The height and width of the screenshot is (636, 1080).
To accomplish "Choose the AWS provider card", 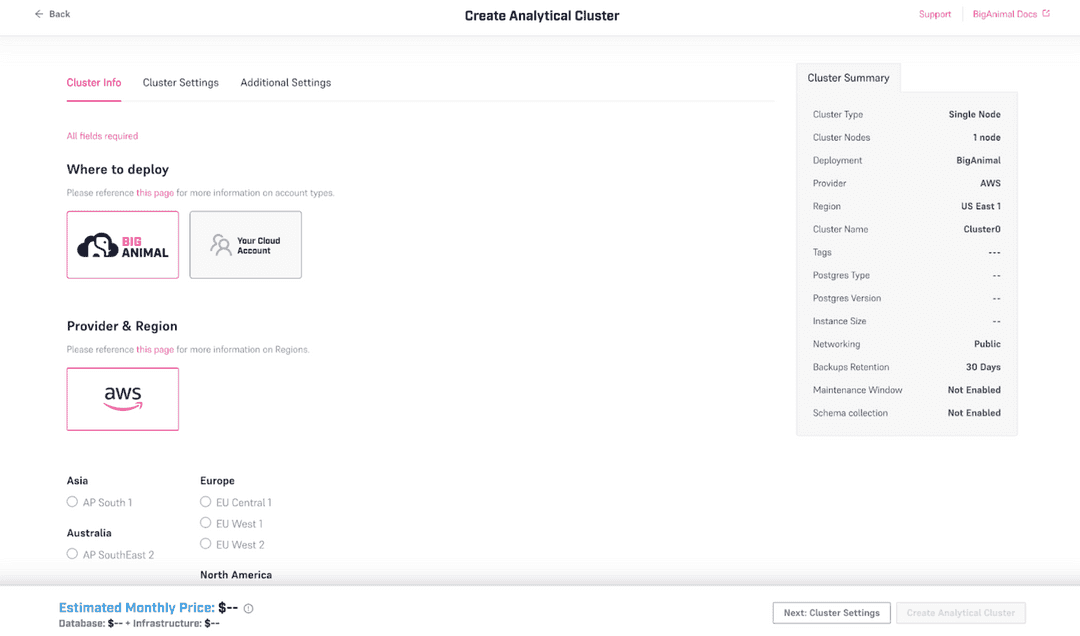I will [123, 399].
